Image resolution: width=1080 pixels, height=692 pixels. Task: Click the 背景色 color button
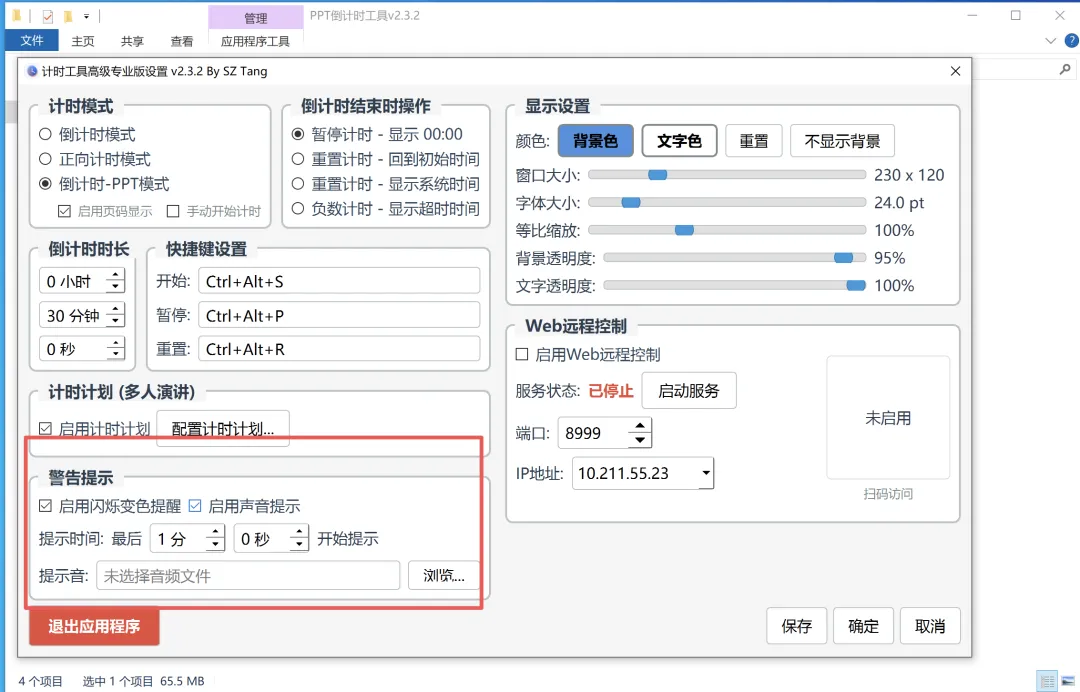[x=595, y=141]
